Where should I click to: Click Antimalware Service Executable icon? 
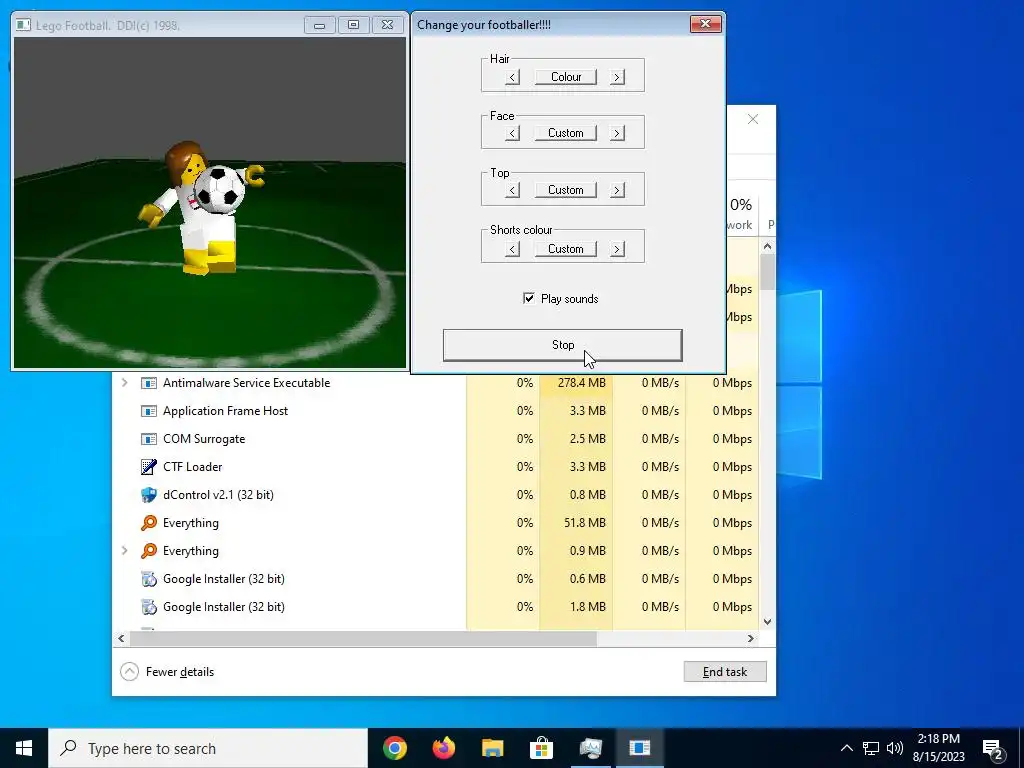(149, 383)
